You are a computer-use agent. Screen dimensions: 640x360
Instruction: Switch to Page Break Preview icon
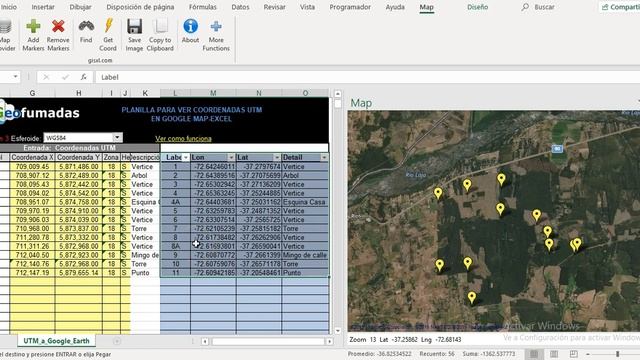click(x=573, y=354)
